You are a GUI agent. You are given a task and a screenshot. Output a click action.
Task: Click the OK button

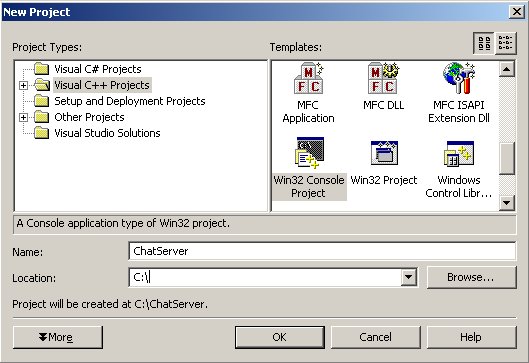coord(280,337)
